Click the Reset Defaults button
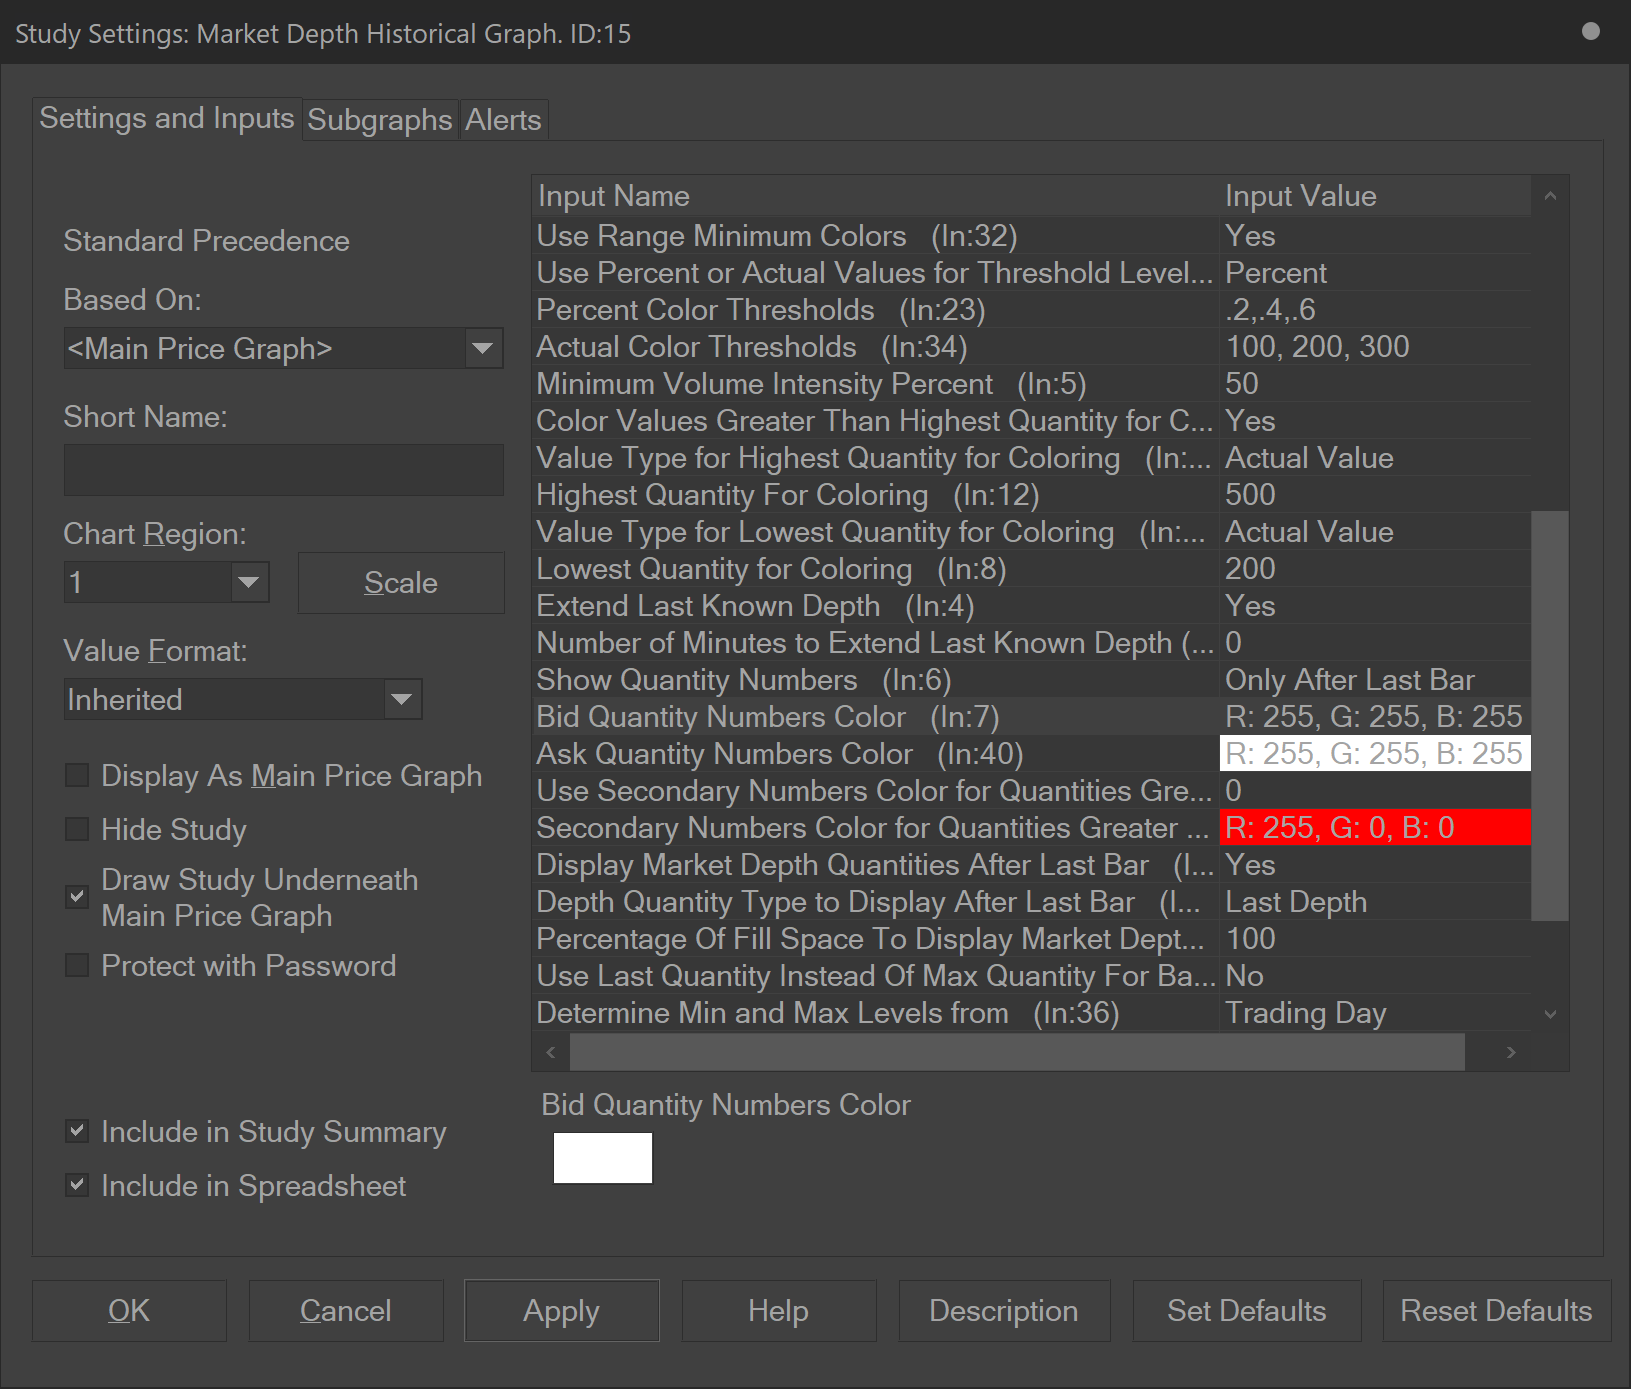Viewport: 1631px width, 1389px height. tap(1497, 1311)
